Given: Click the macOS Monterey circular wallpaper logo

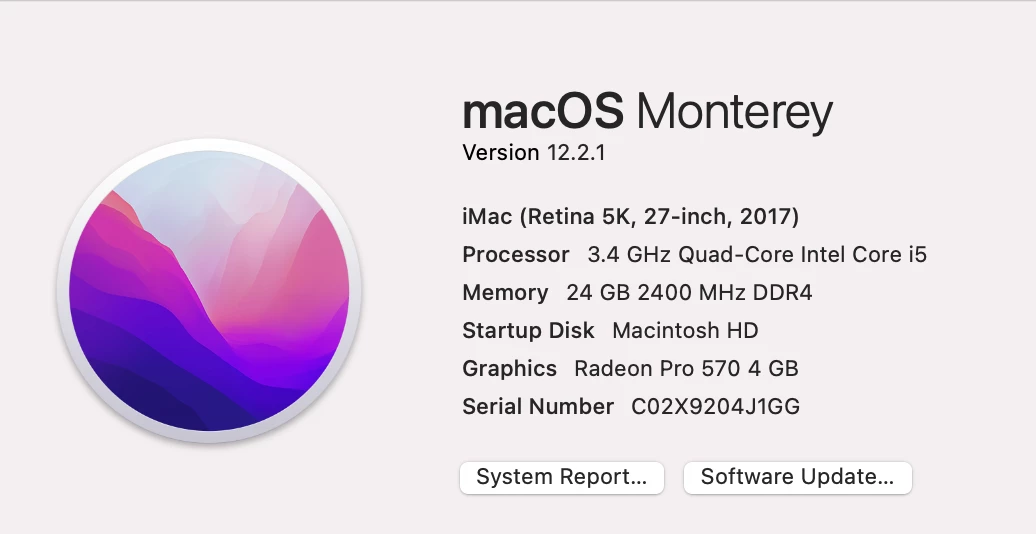Looking at the screenshot, I should (209, 291).
